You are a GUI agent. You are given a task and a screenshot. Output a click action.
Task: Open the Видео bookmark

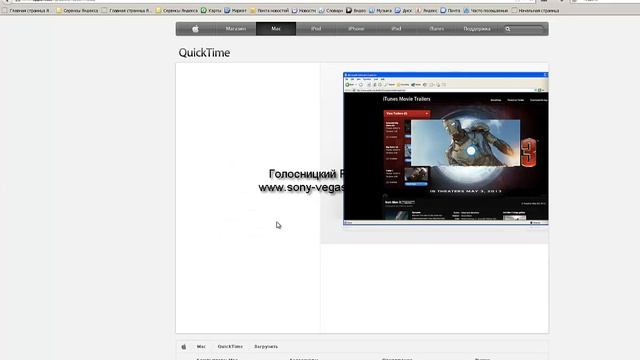point(356,10)
